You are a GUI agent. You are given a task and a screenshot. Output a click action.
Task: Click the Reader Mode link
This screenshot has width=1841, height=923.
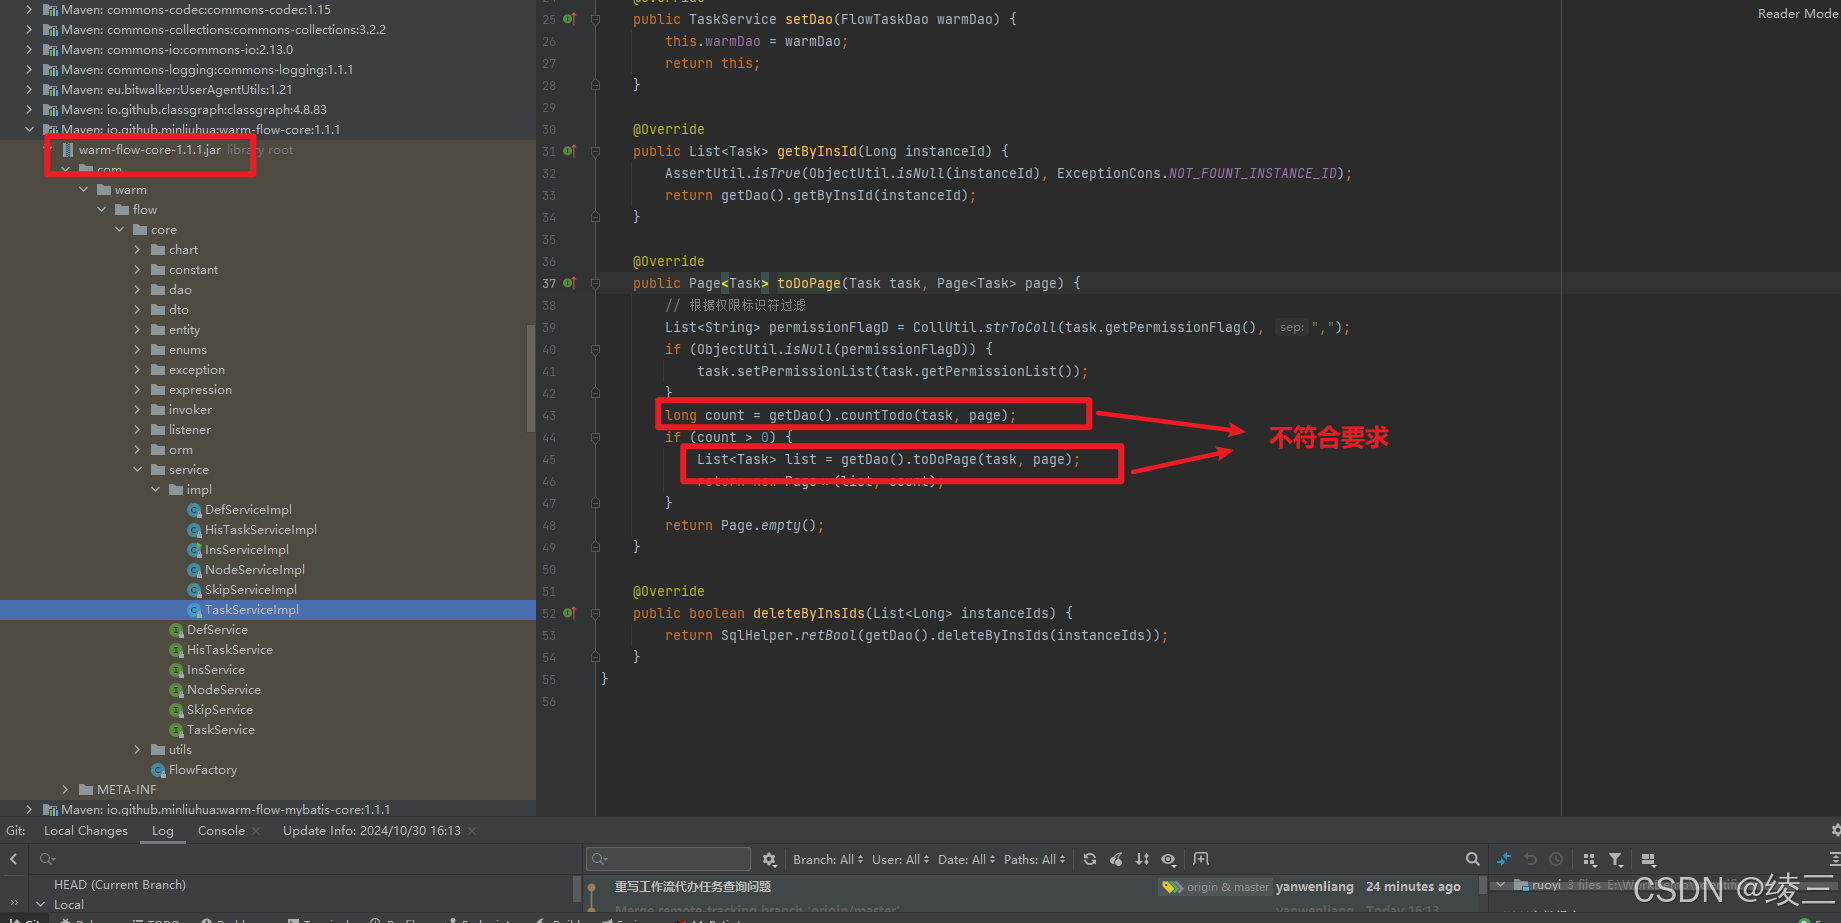1796,13
